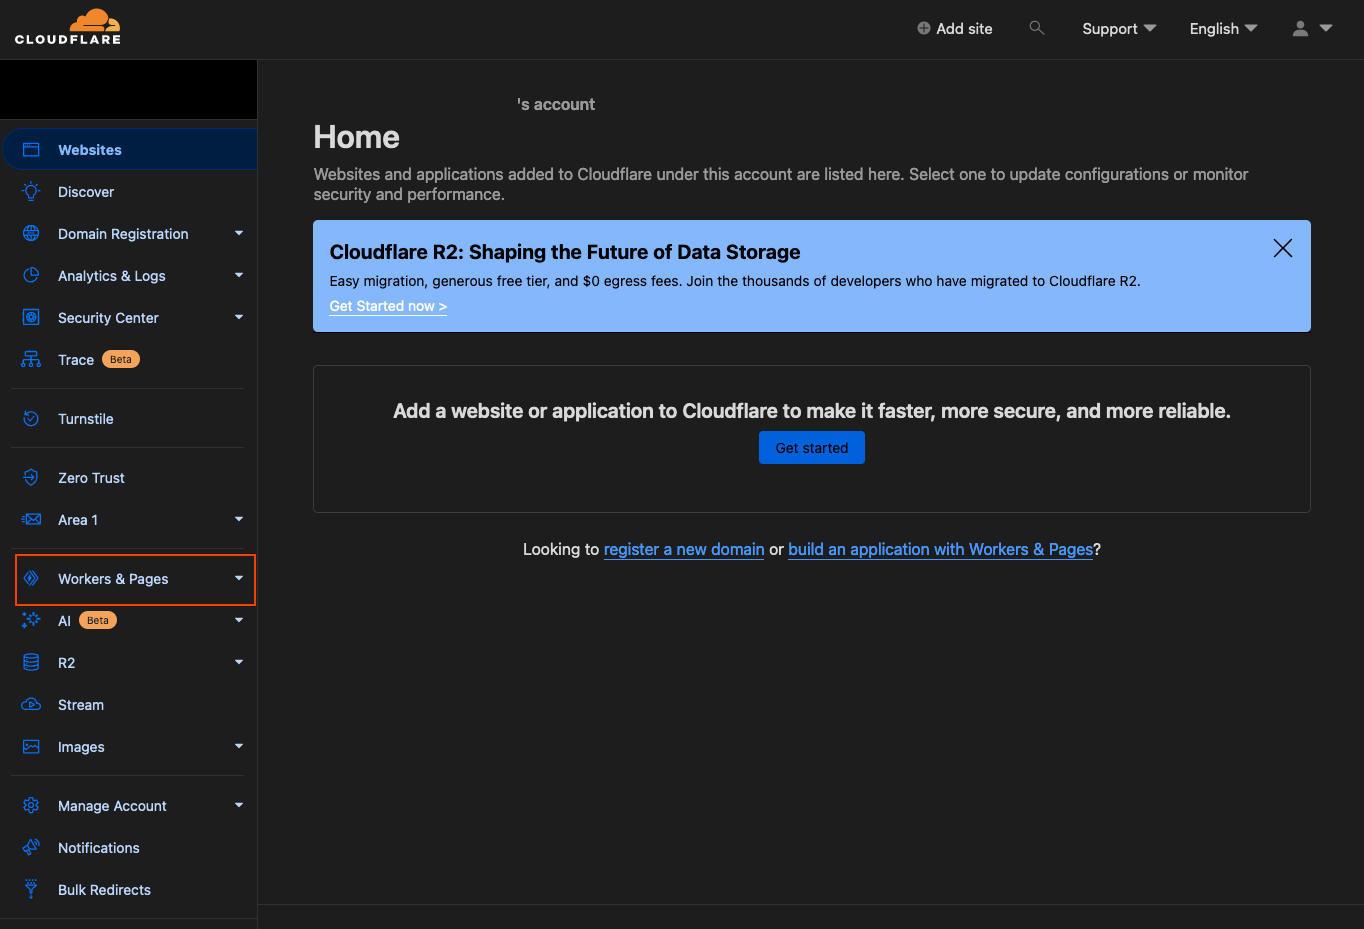
Task: Click the Trace network diagram icon
Action: point(31,360)
